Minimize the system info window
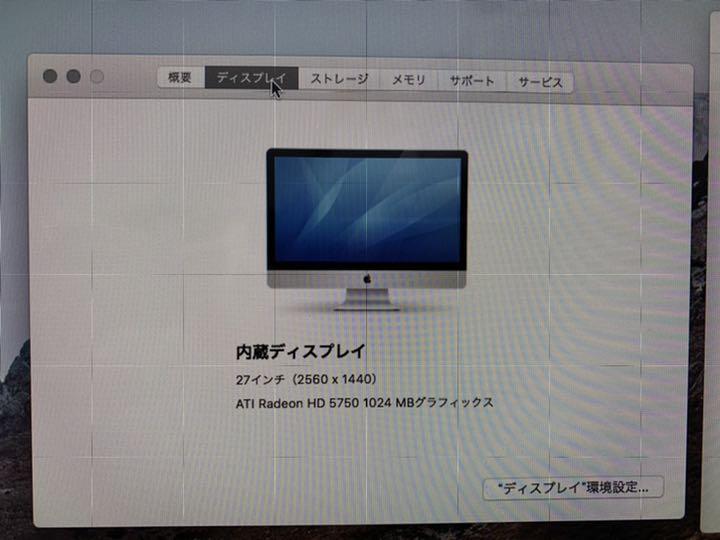The width and height of the screenshot is (720, 540). click(x=73, y=76)
